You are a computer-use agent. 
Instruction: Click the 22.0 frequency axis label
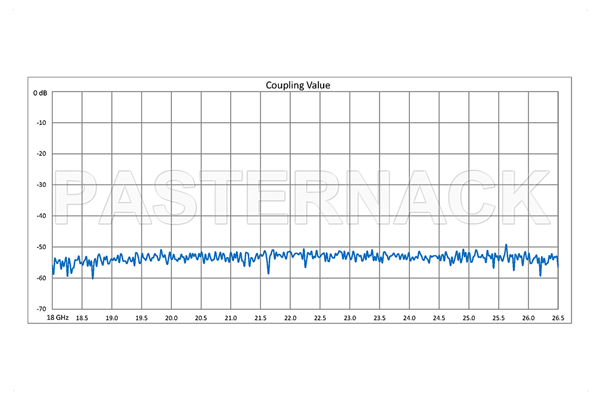[290, 317]
